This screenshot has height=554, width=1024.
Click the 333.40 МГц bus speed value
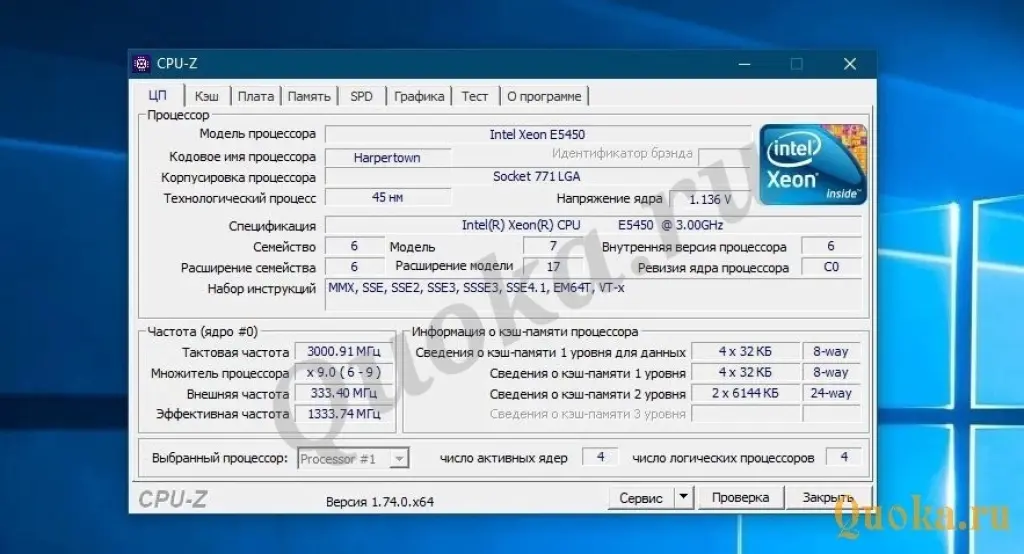pyautogui.click(x=344, y=393)
